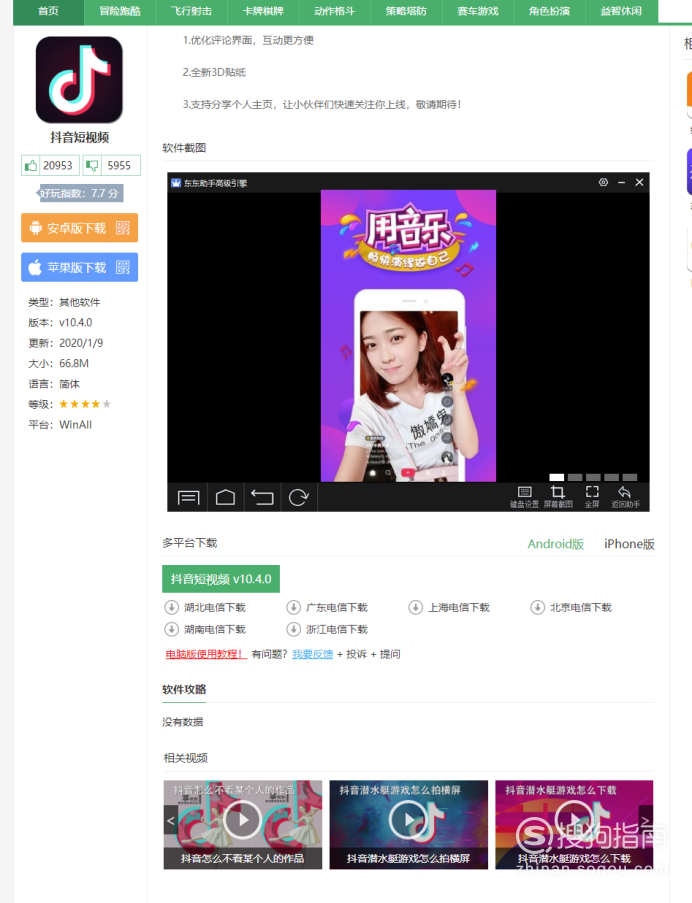Open 键盘设置 keyboard settings icon

pyautogui.click(x=524, y=496)
